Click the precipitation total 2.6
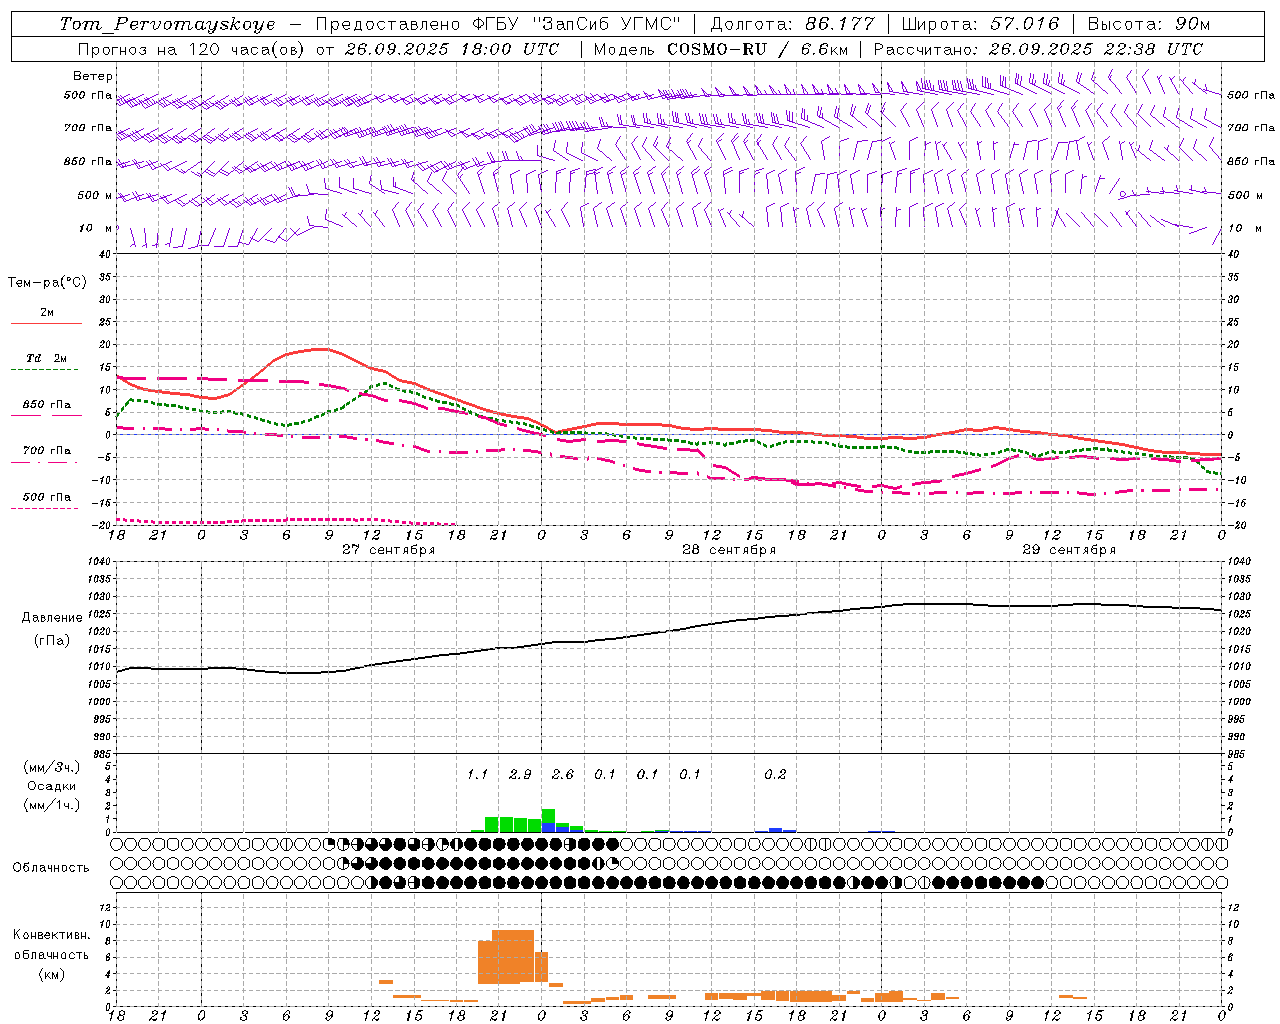 pos(562,774)
